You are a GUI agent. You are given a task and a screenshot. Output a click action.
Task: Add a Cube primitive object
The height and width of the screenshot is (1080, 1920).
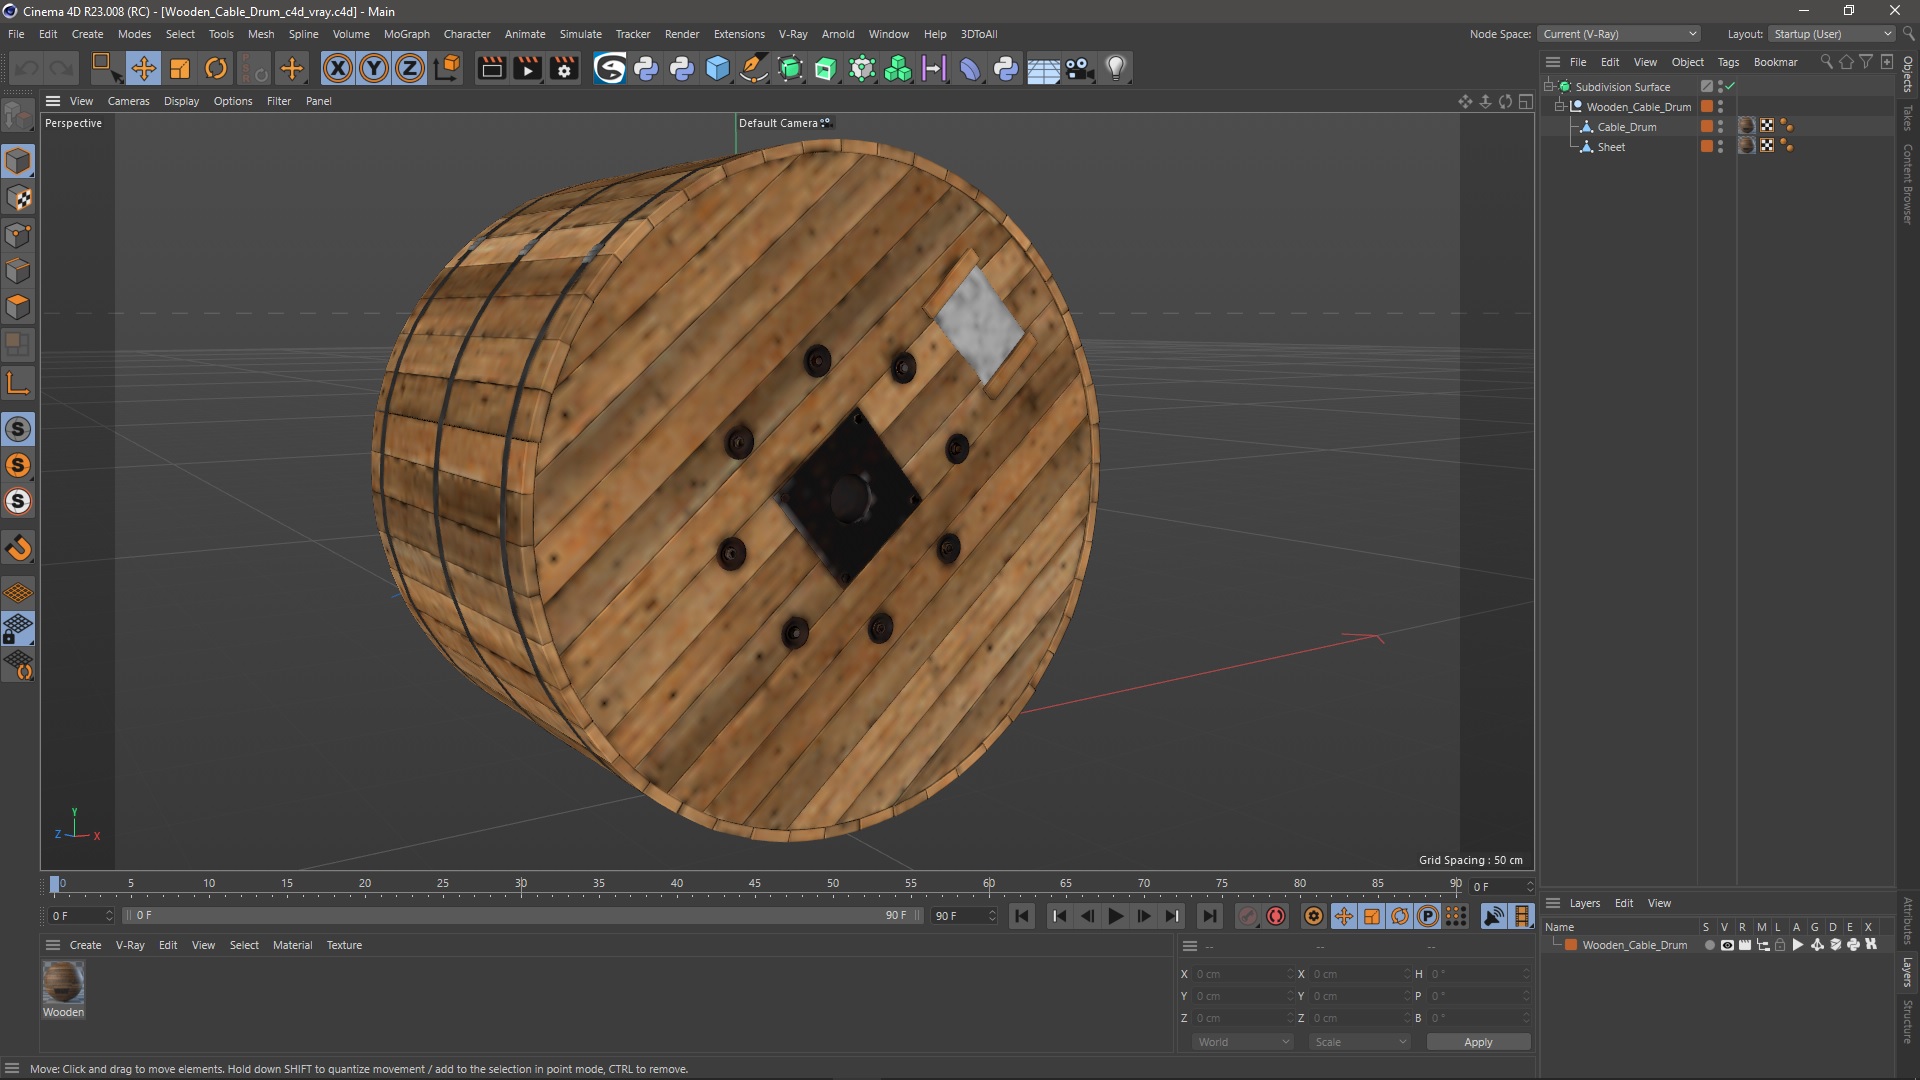pos(718,68)
